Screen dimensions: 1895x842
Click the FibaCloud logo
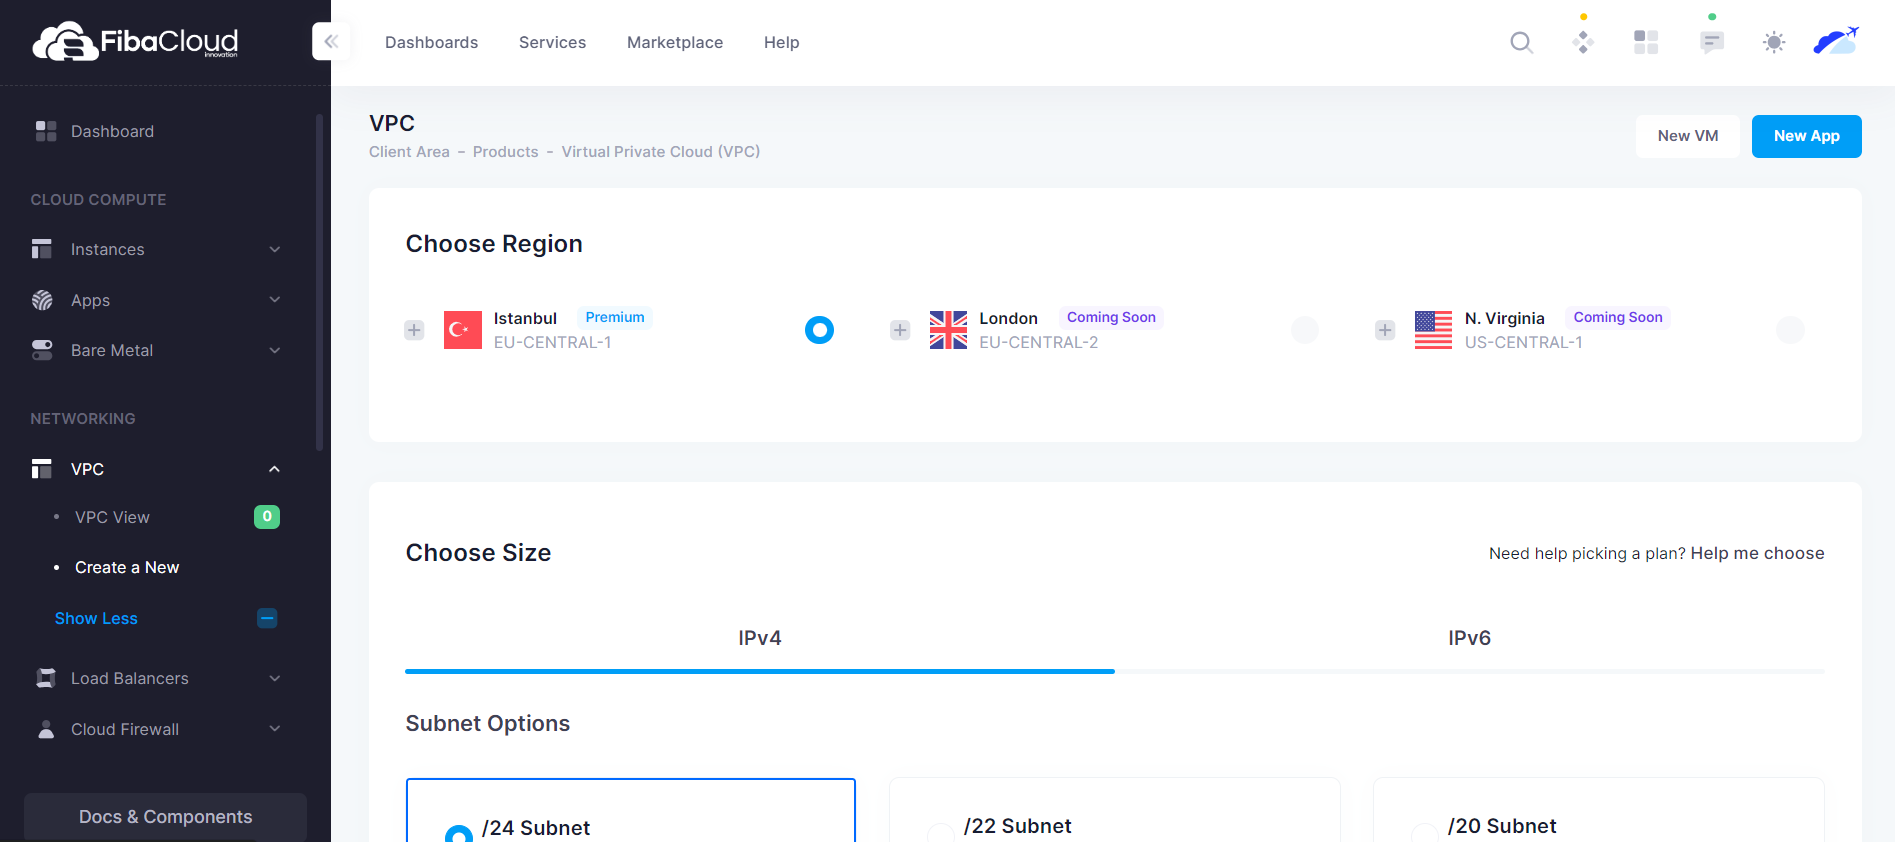pyautogui.click(x=135, y=42)
